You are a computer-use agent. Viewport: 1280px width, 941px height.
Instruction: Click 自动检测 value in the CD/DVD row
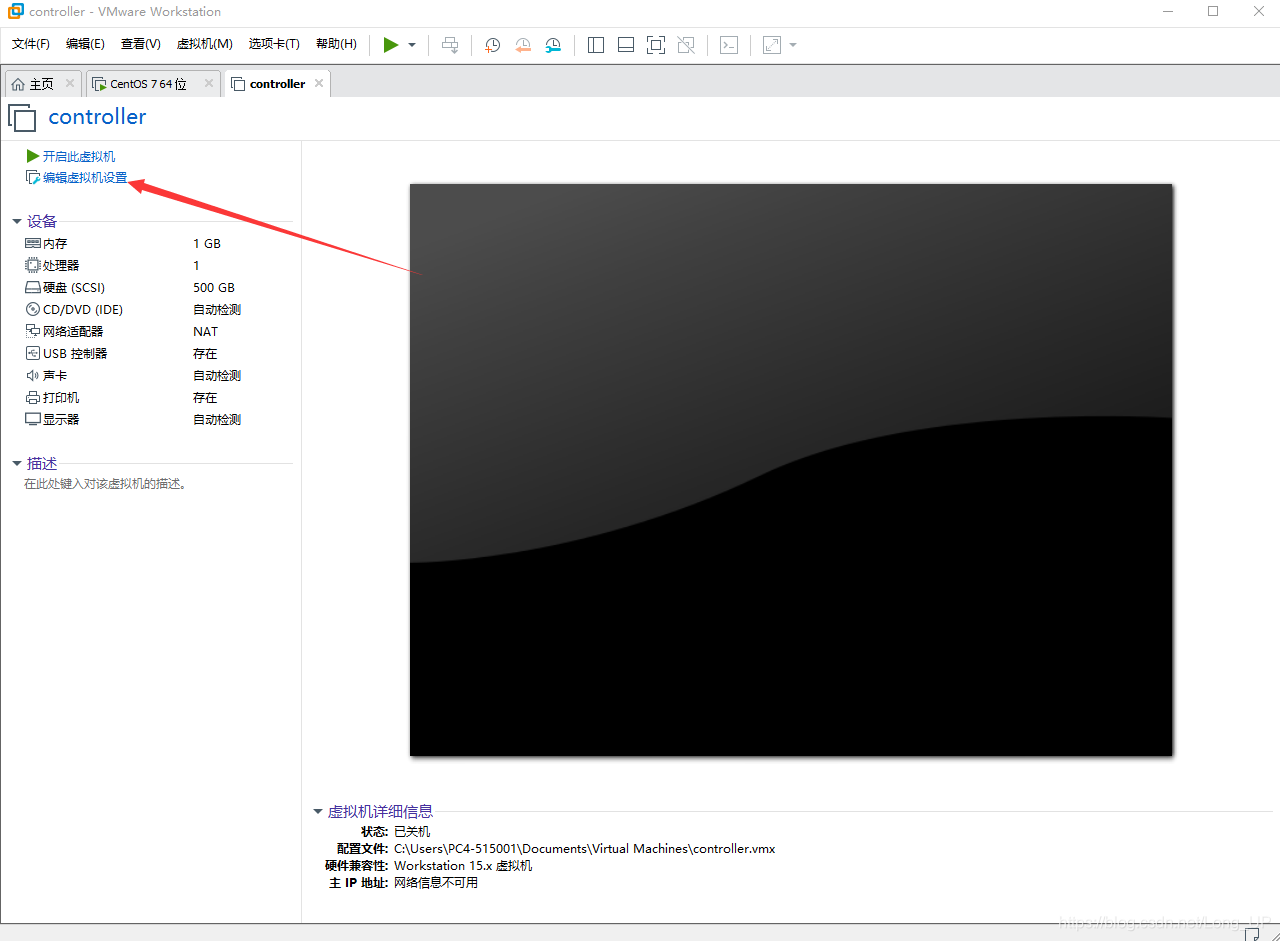click(217, 310)
